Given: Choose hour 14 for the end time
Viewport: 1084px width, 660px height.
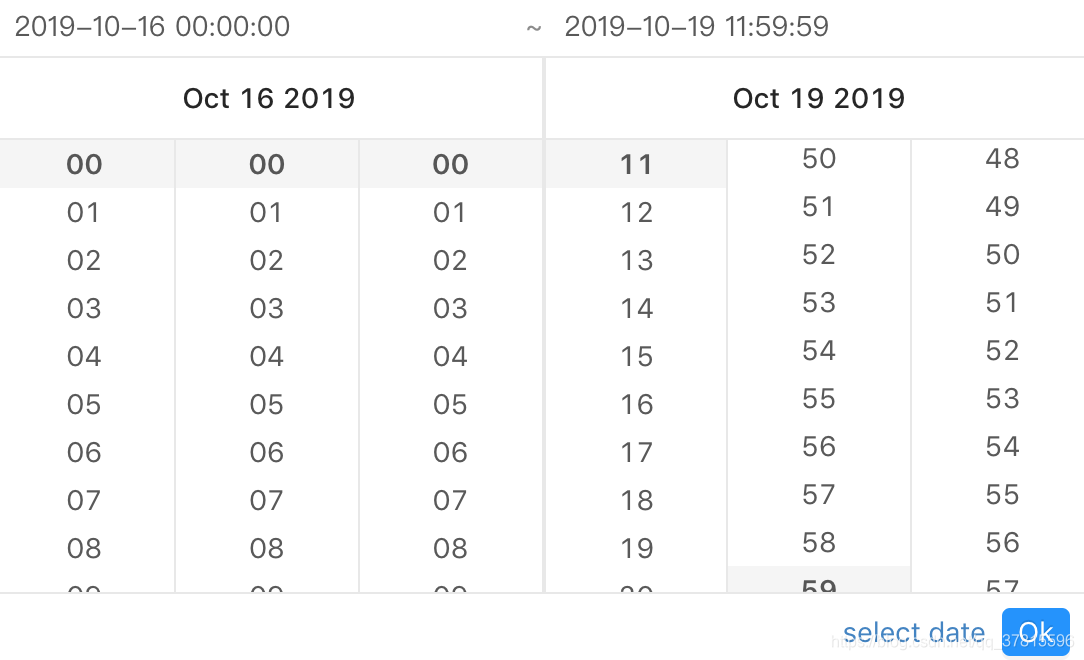Looking at the screenshot, I should coord(636,308).
